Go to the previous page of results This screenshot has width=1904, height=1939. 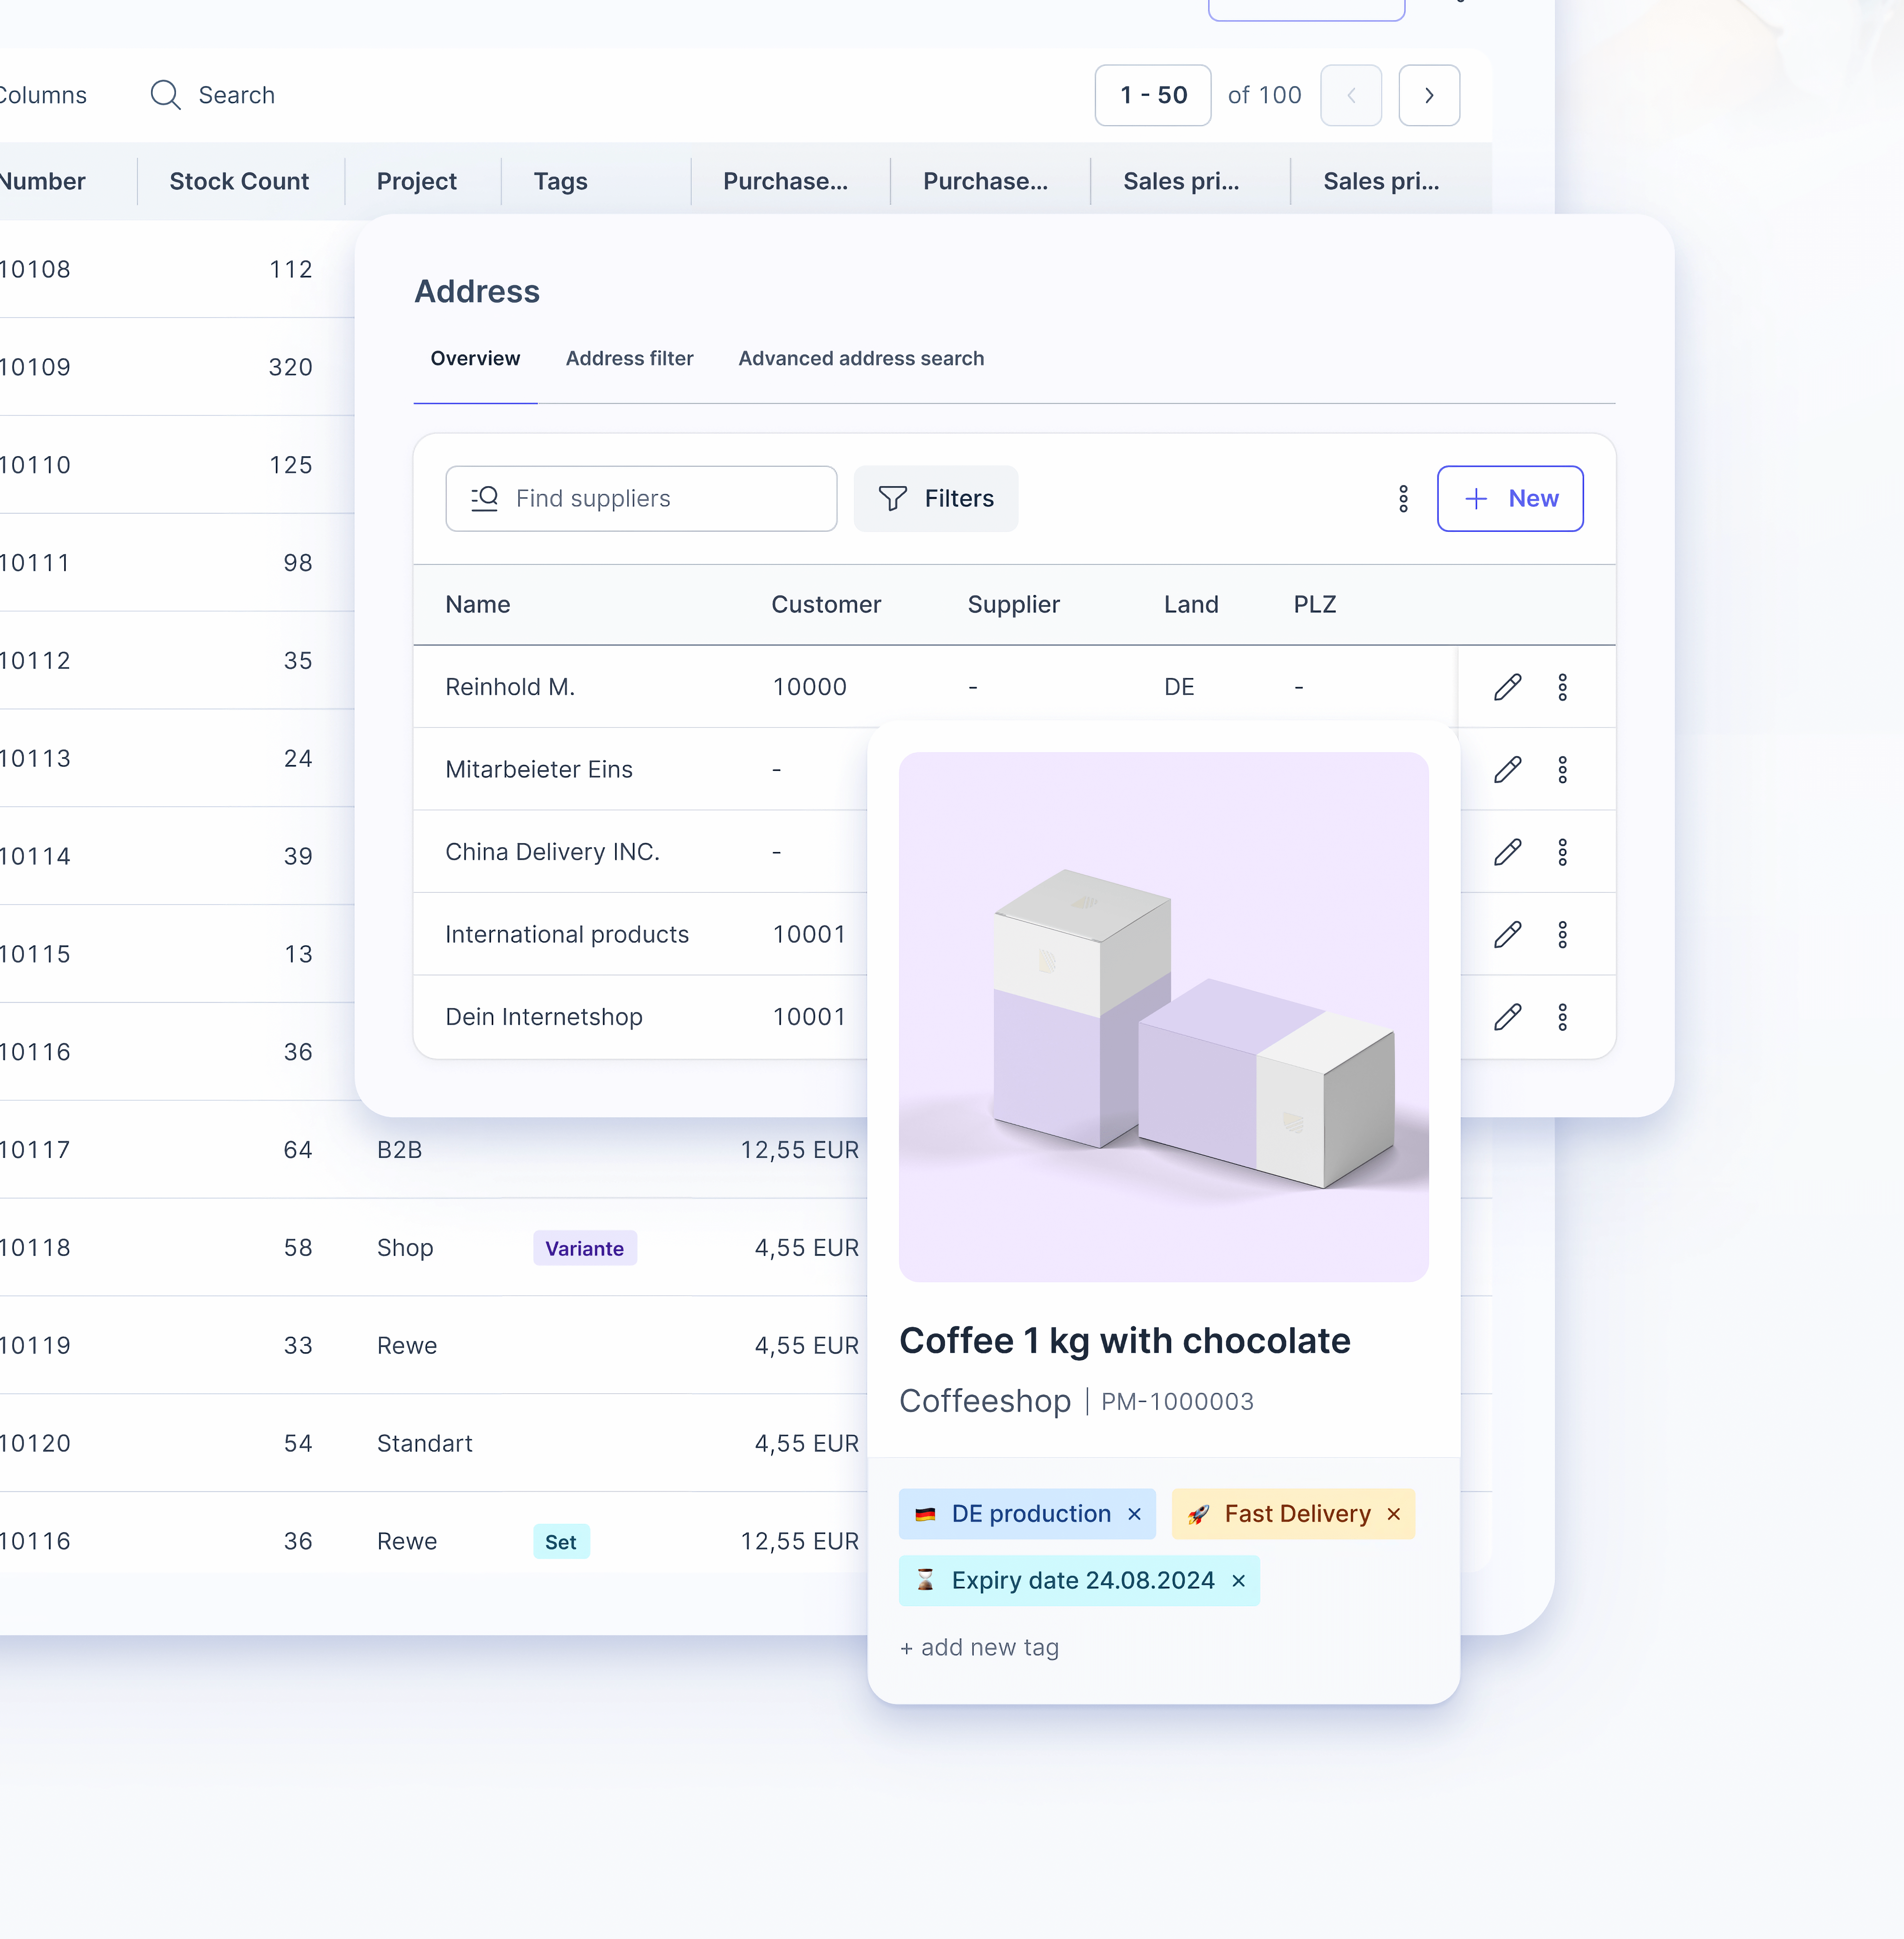pos(1351,95)
